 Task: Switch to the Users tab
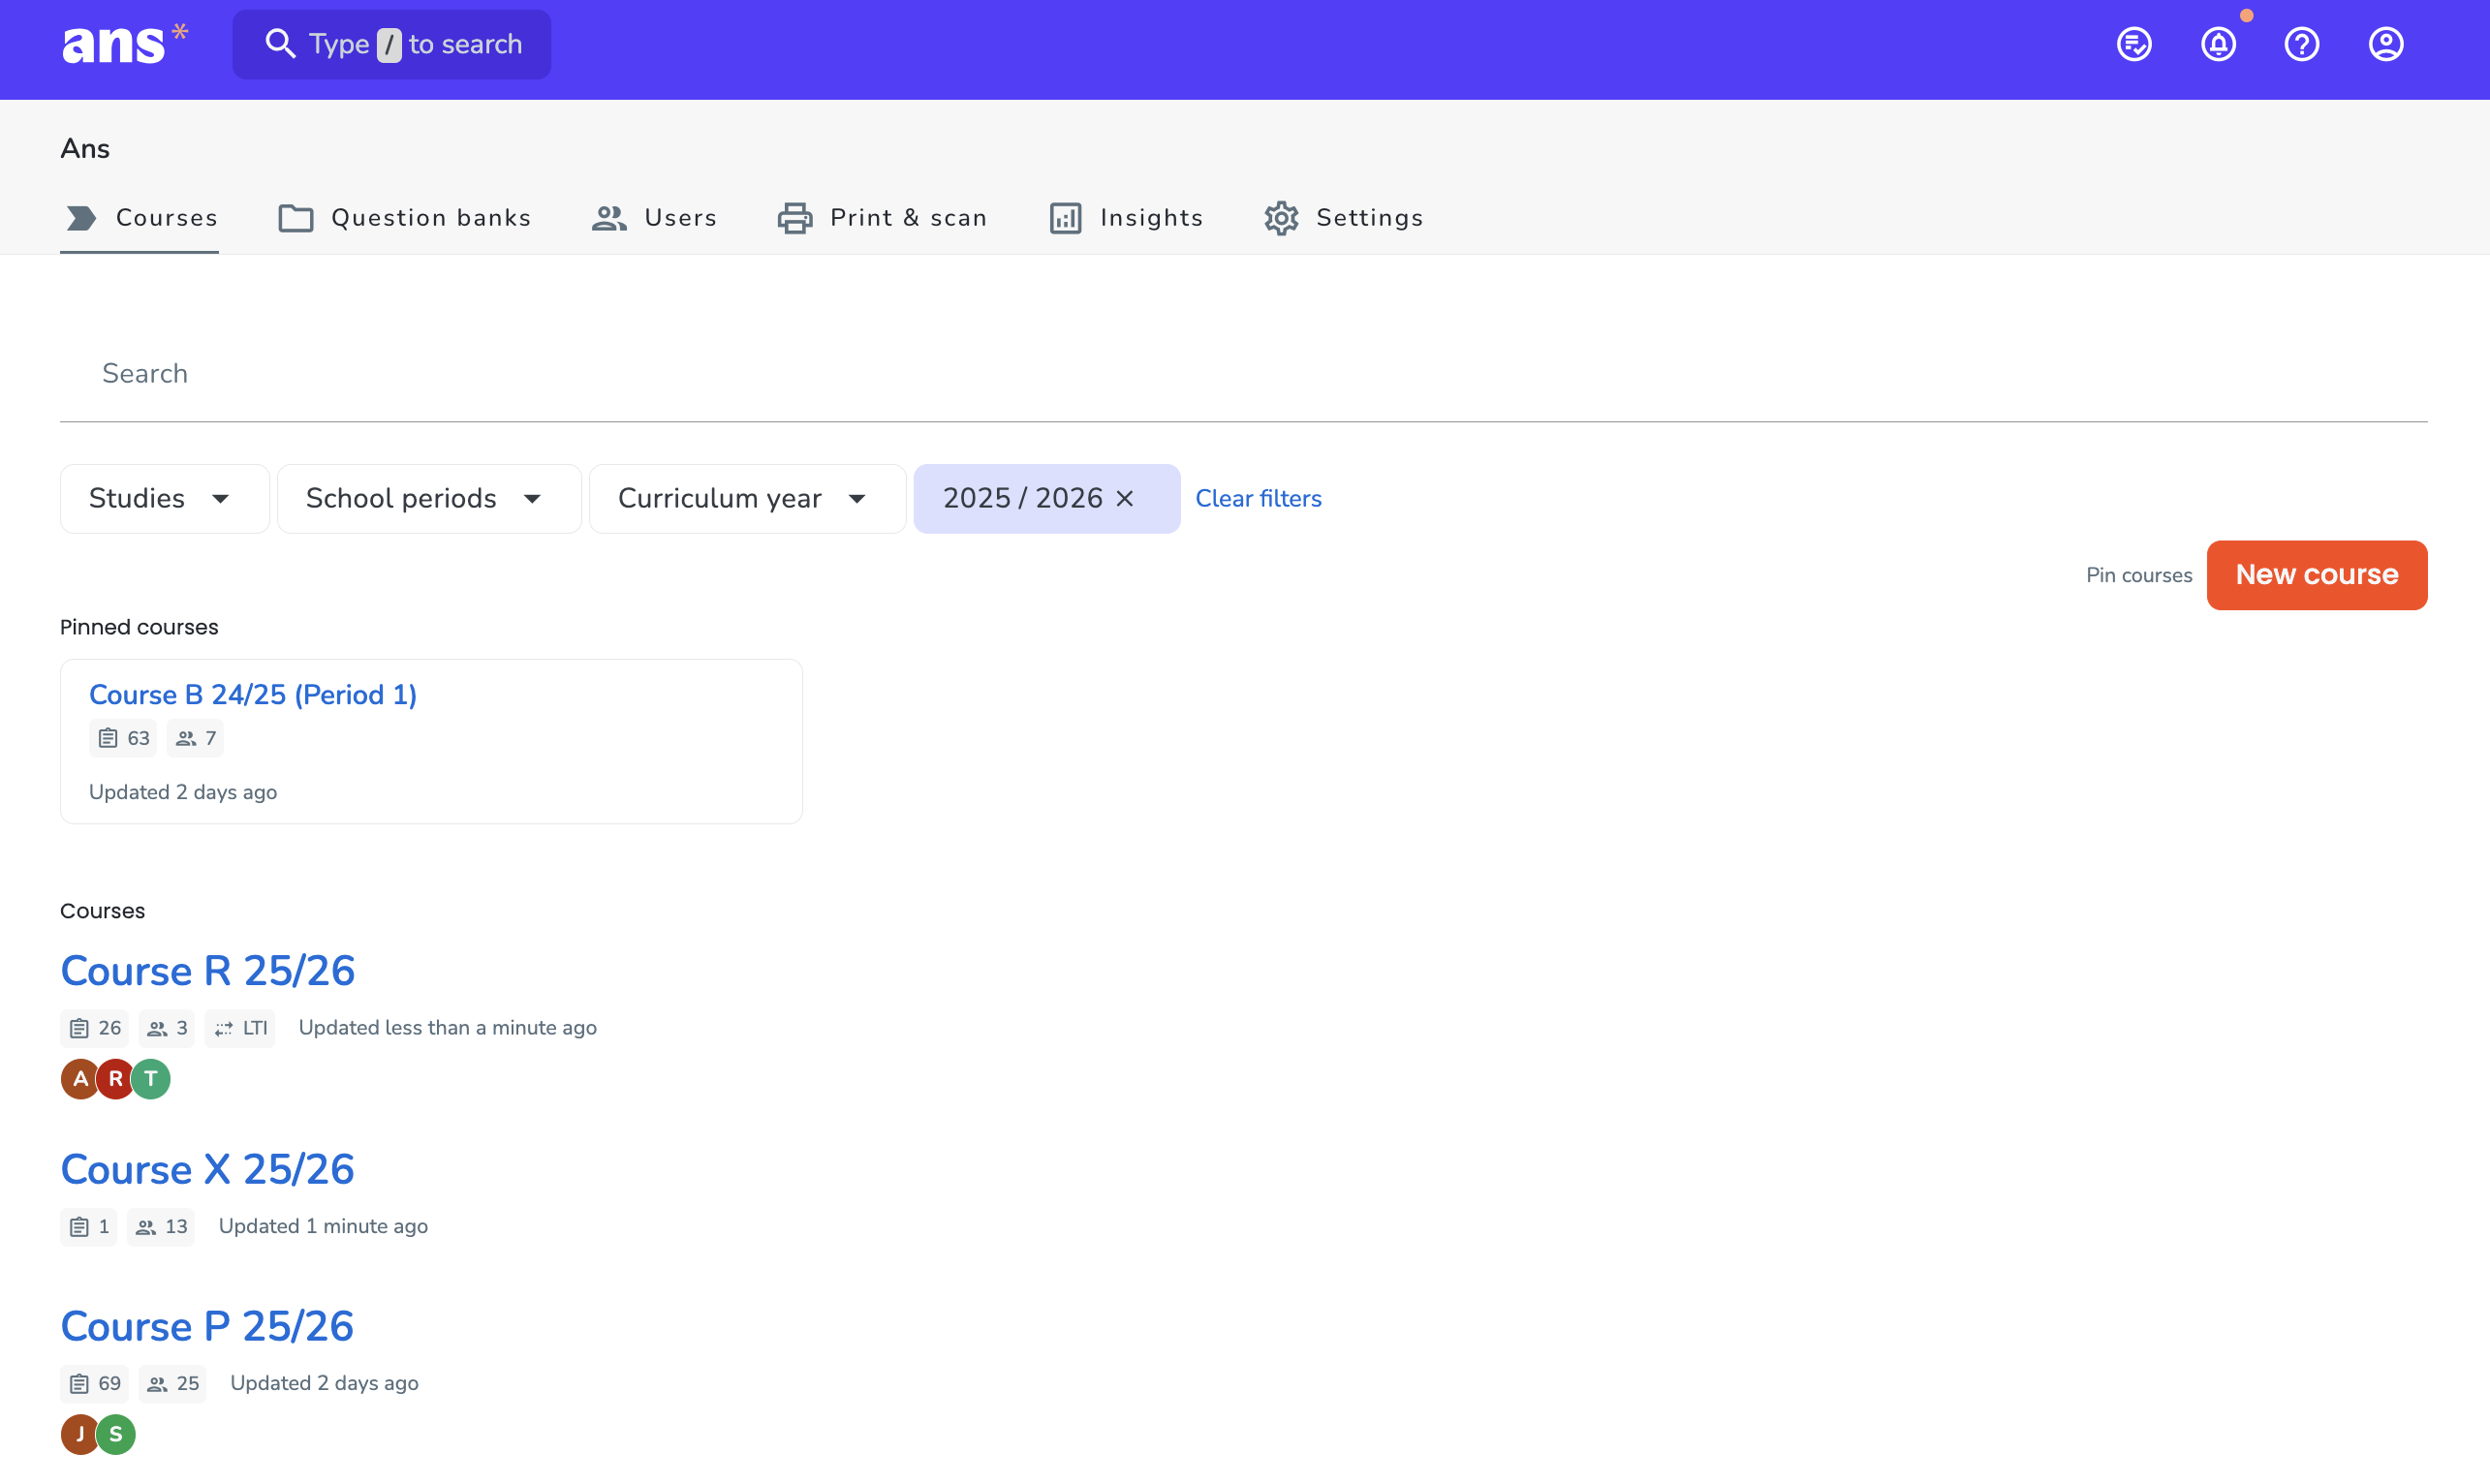[654, 218]
